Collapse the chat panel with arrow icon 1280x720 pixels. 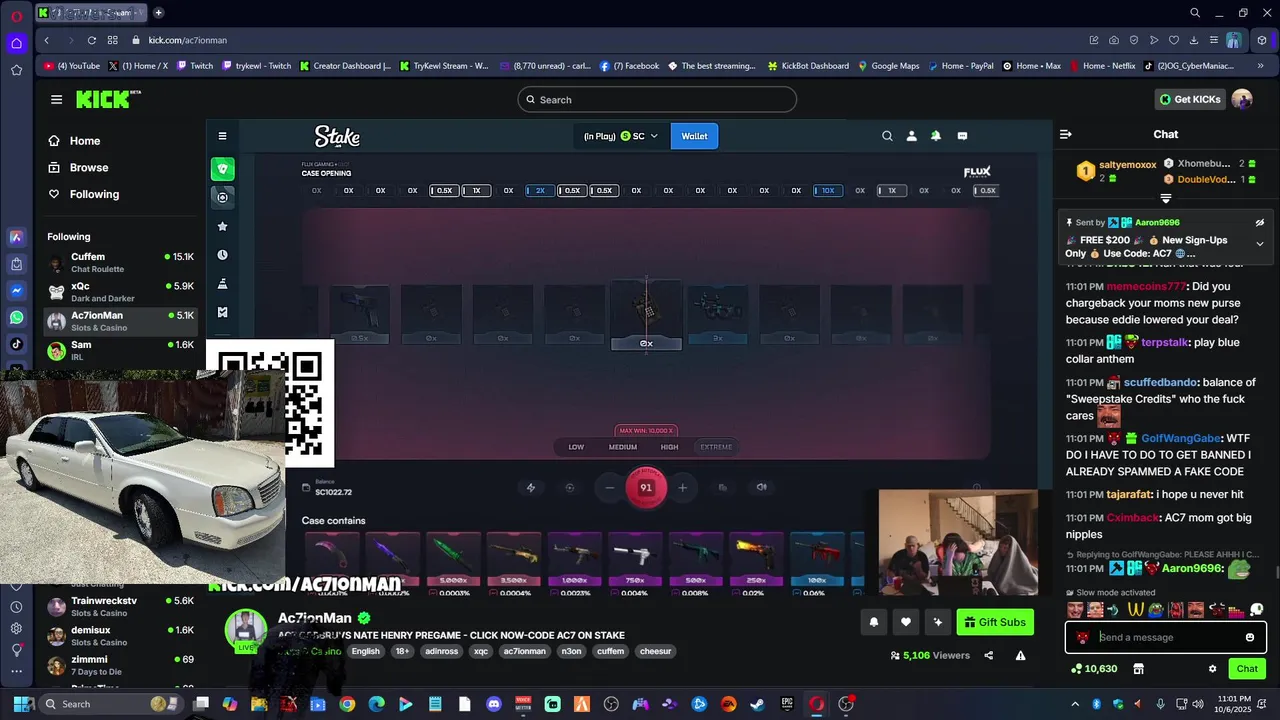1066,134
